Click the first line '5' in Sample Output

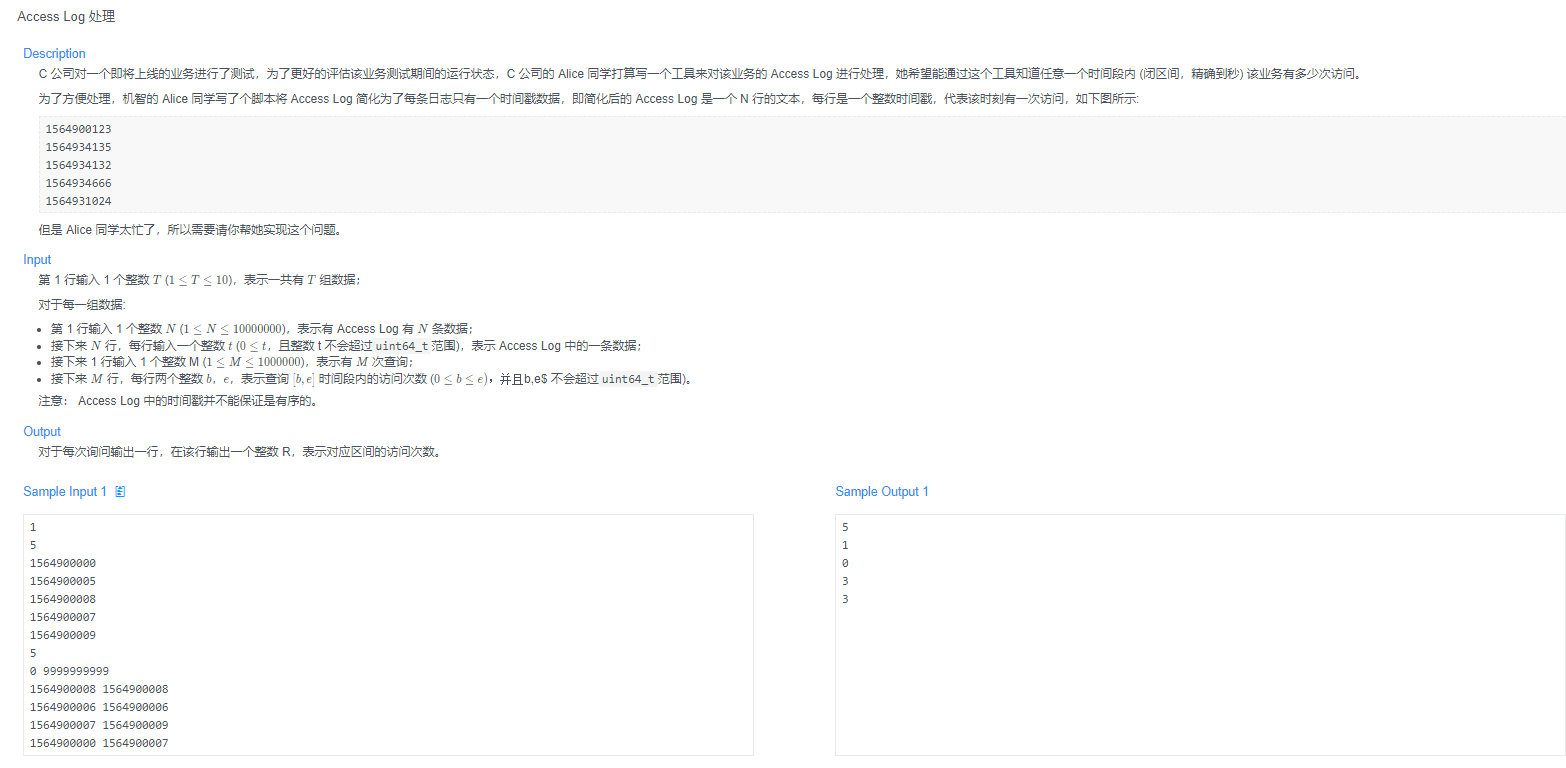click(x=845, y=527)
